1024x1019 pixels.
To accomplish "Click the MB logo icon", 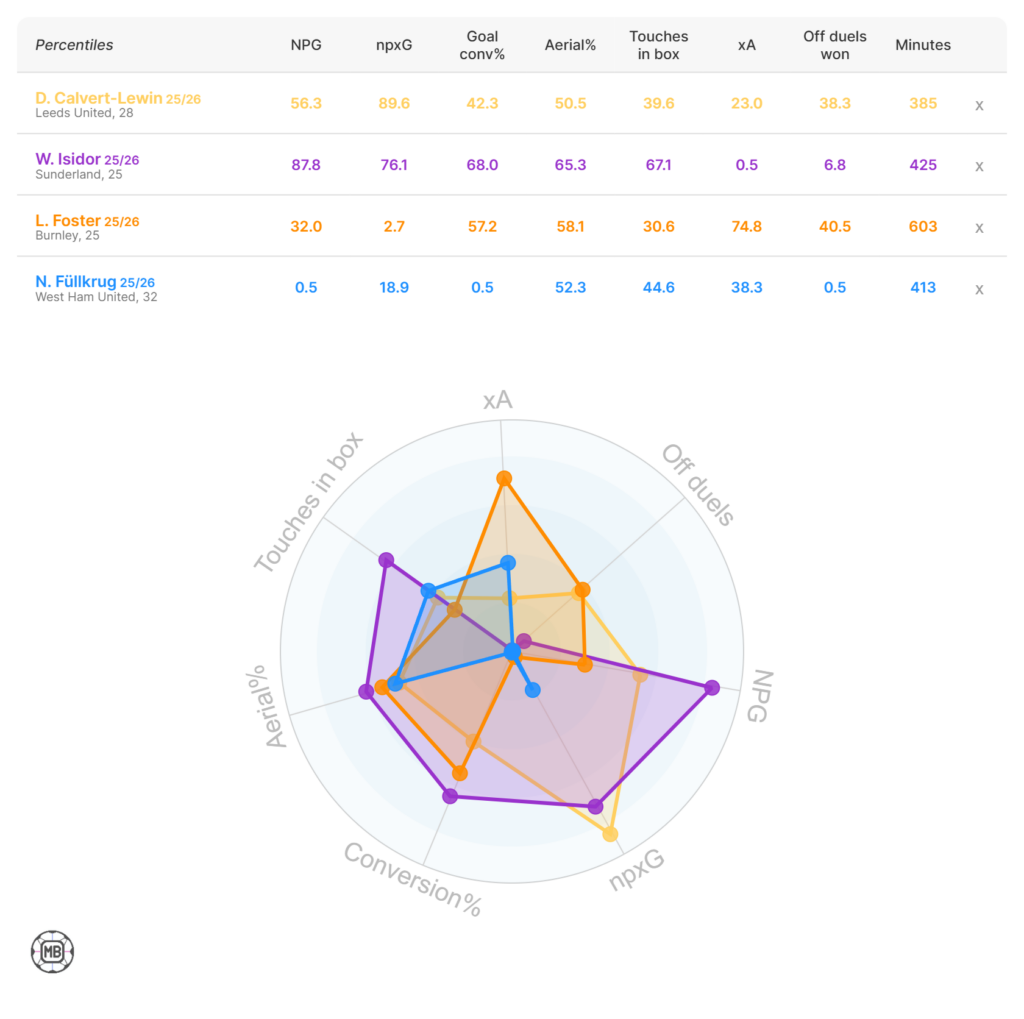I will 52,952.
